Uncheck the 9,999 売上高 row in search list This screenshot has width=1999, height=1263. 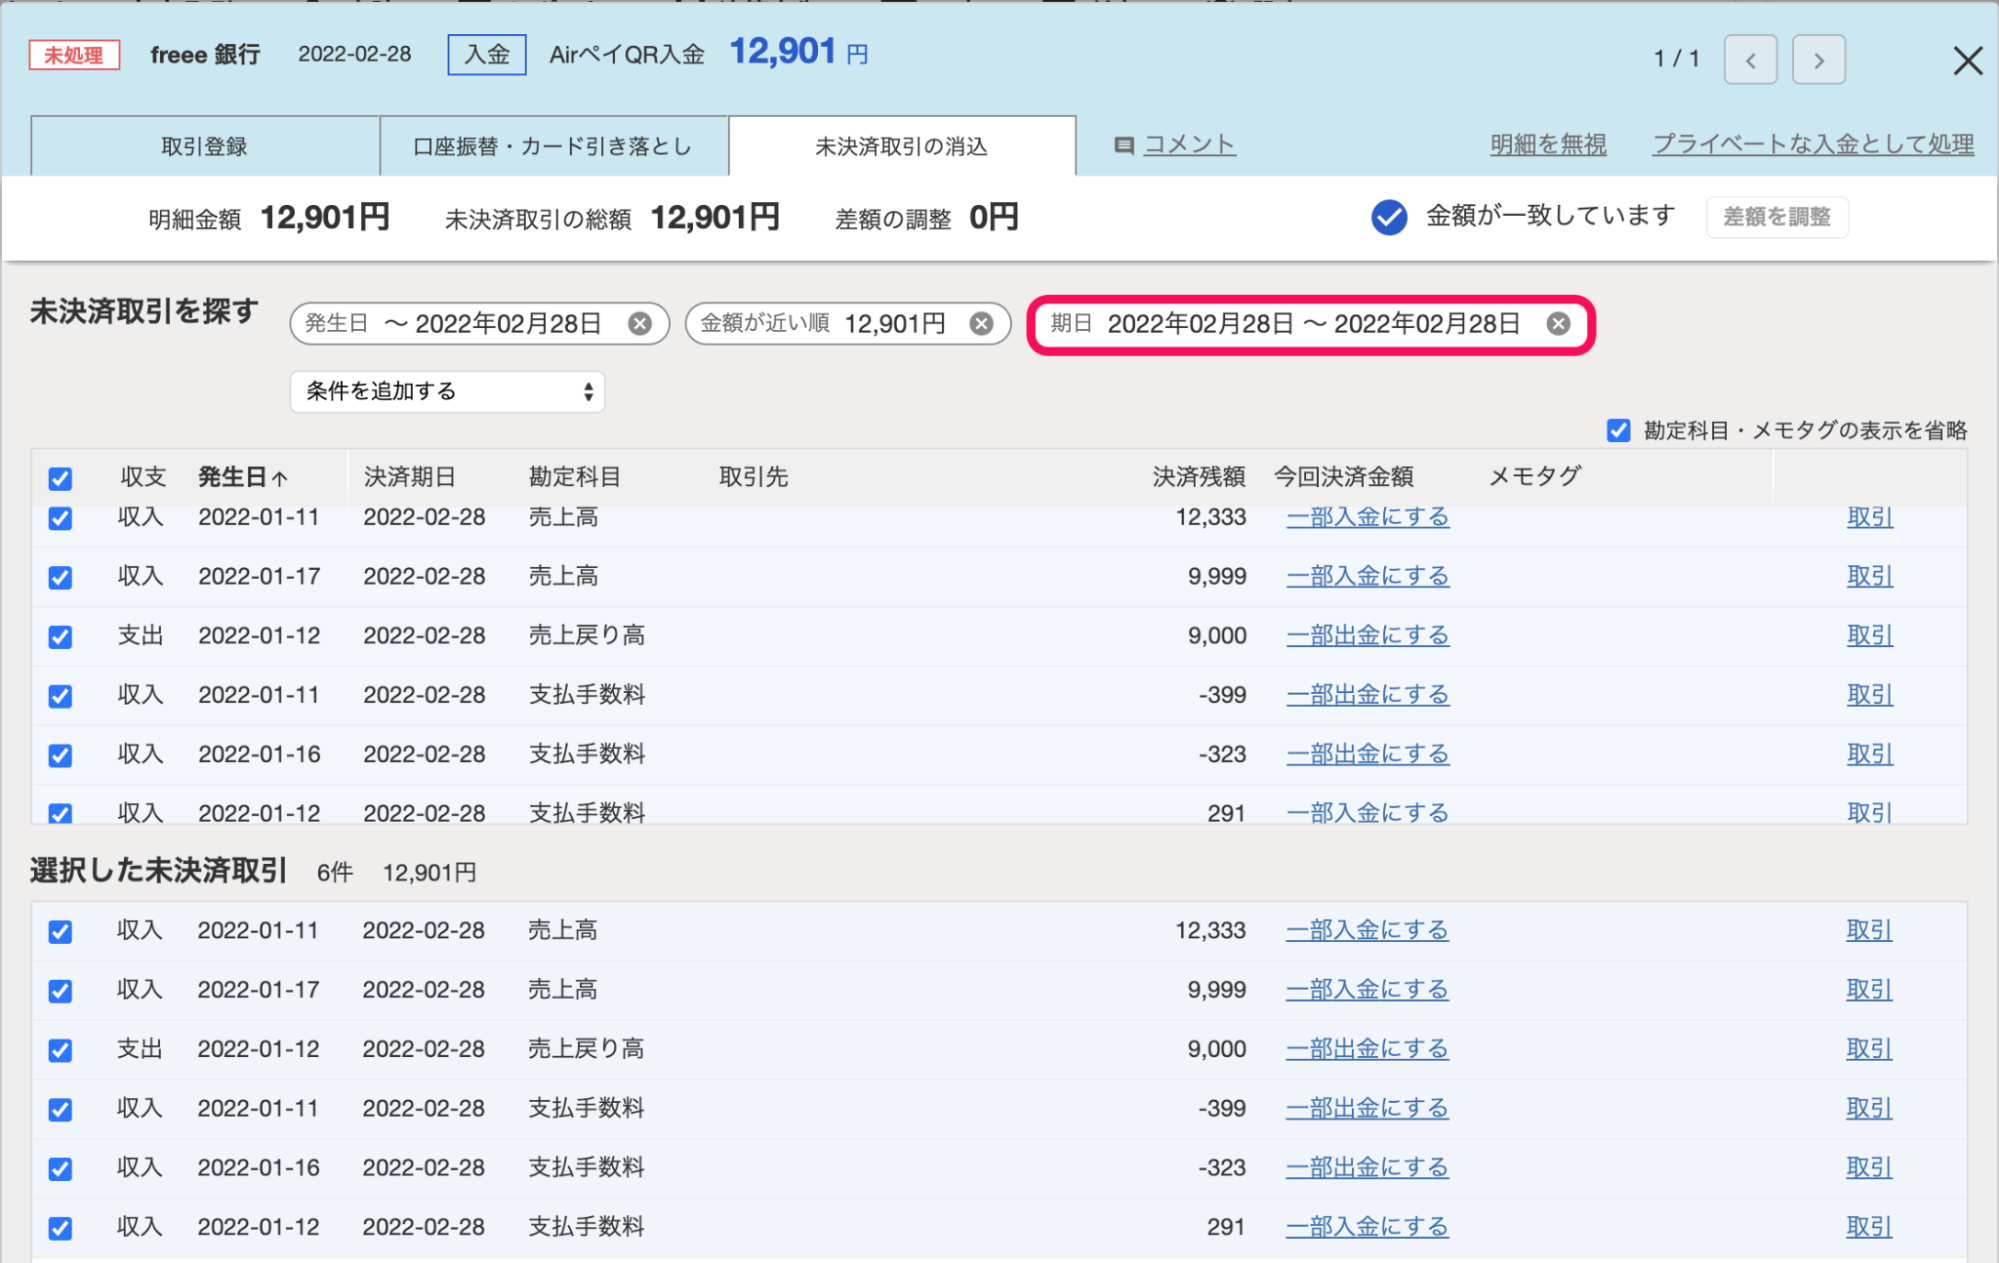pos(60,577)
